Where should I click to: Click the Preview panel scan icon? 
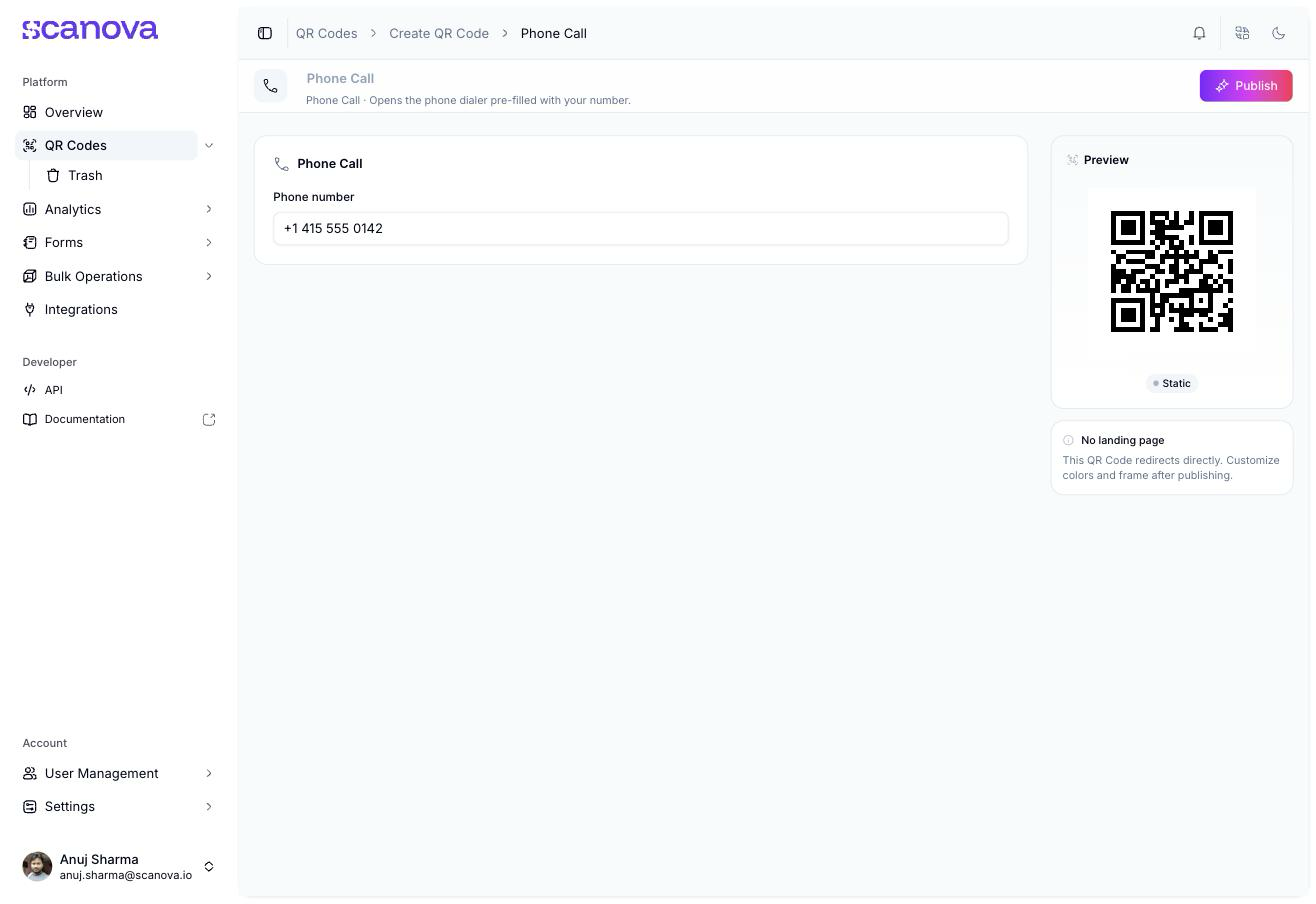pos(1072,160)
